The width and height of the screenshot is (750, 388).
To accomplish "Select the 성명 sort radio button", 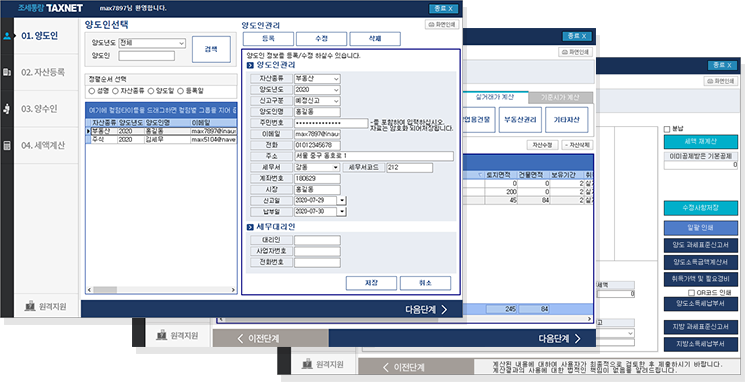I will click(x=92, y=91).
